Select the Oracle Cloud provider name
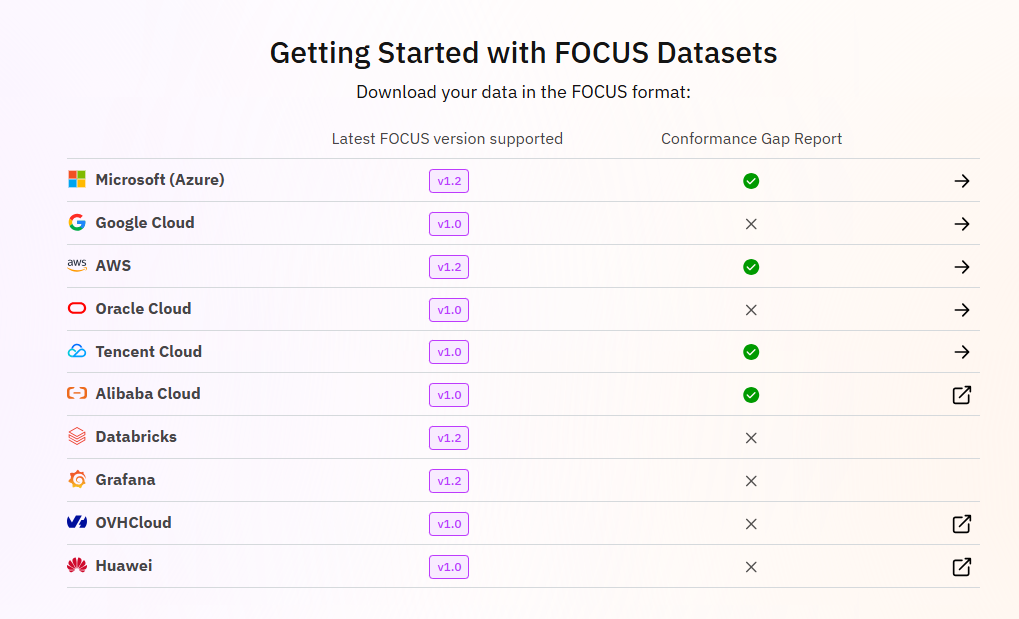Screen dimensions: 1019x619 (x=143, y=309)
